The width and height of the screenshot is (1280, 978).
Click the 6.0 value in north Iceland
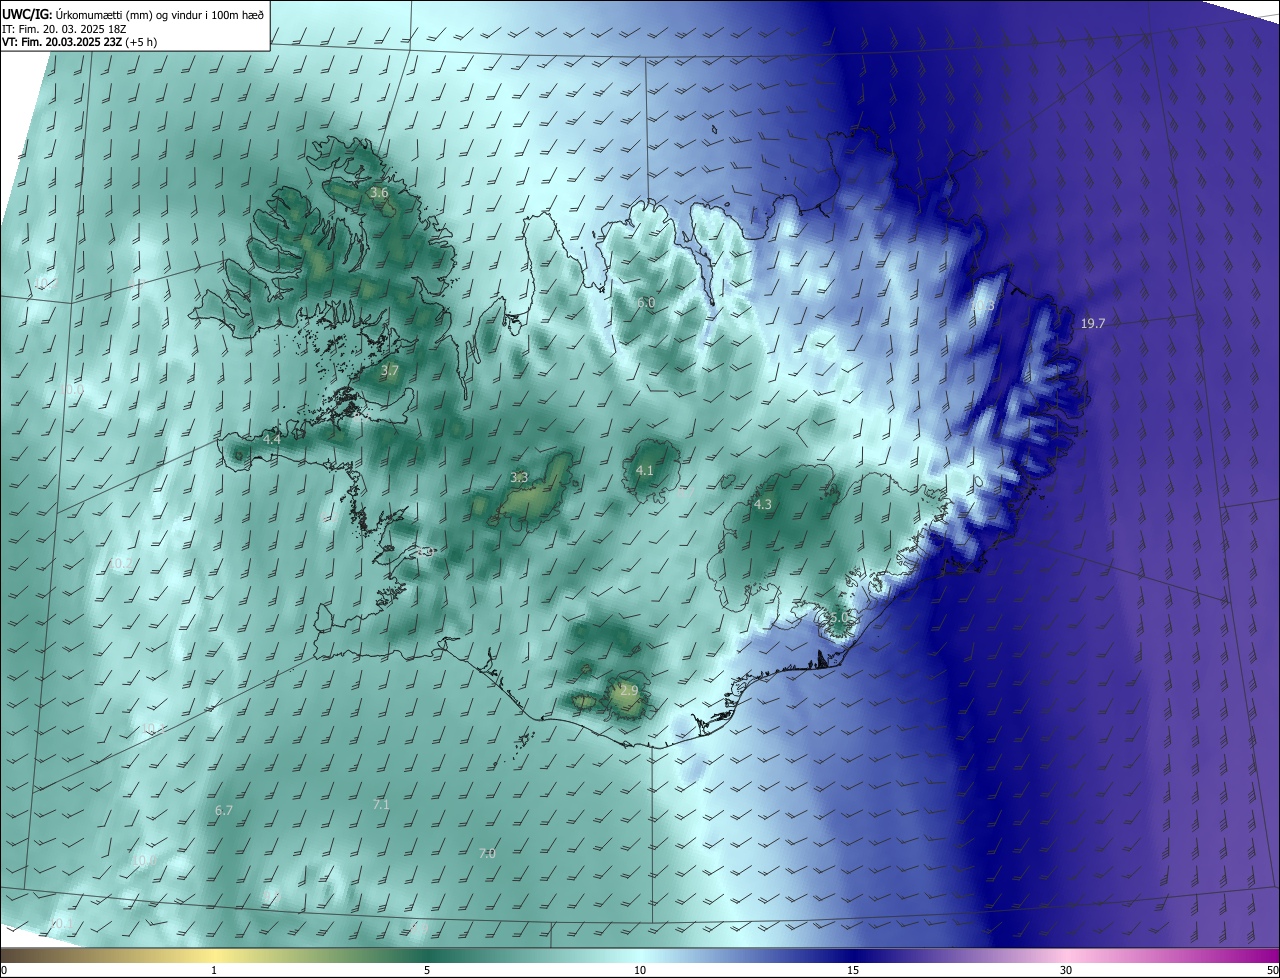tap(646, 302)
